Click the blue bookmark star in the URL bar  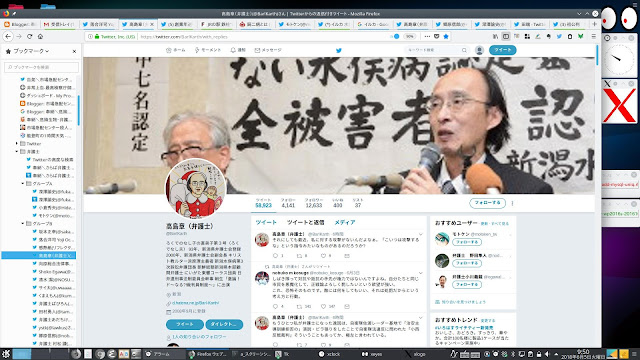click(446, 36)
